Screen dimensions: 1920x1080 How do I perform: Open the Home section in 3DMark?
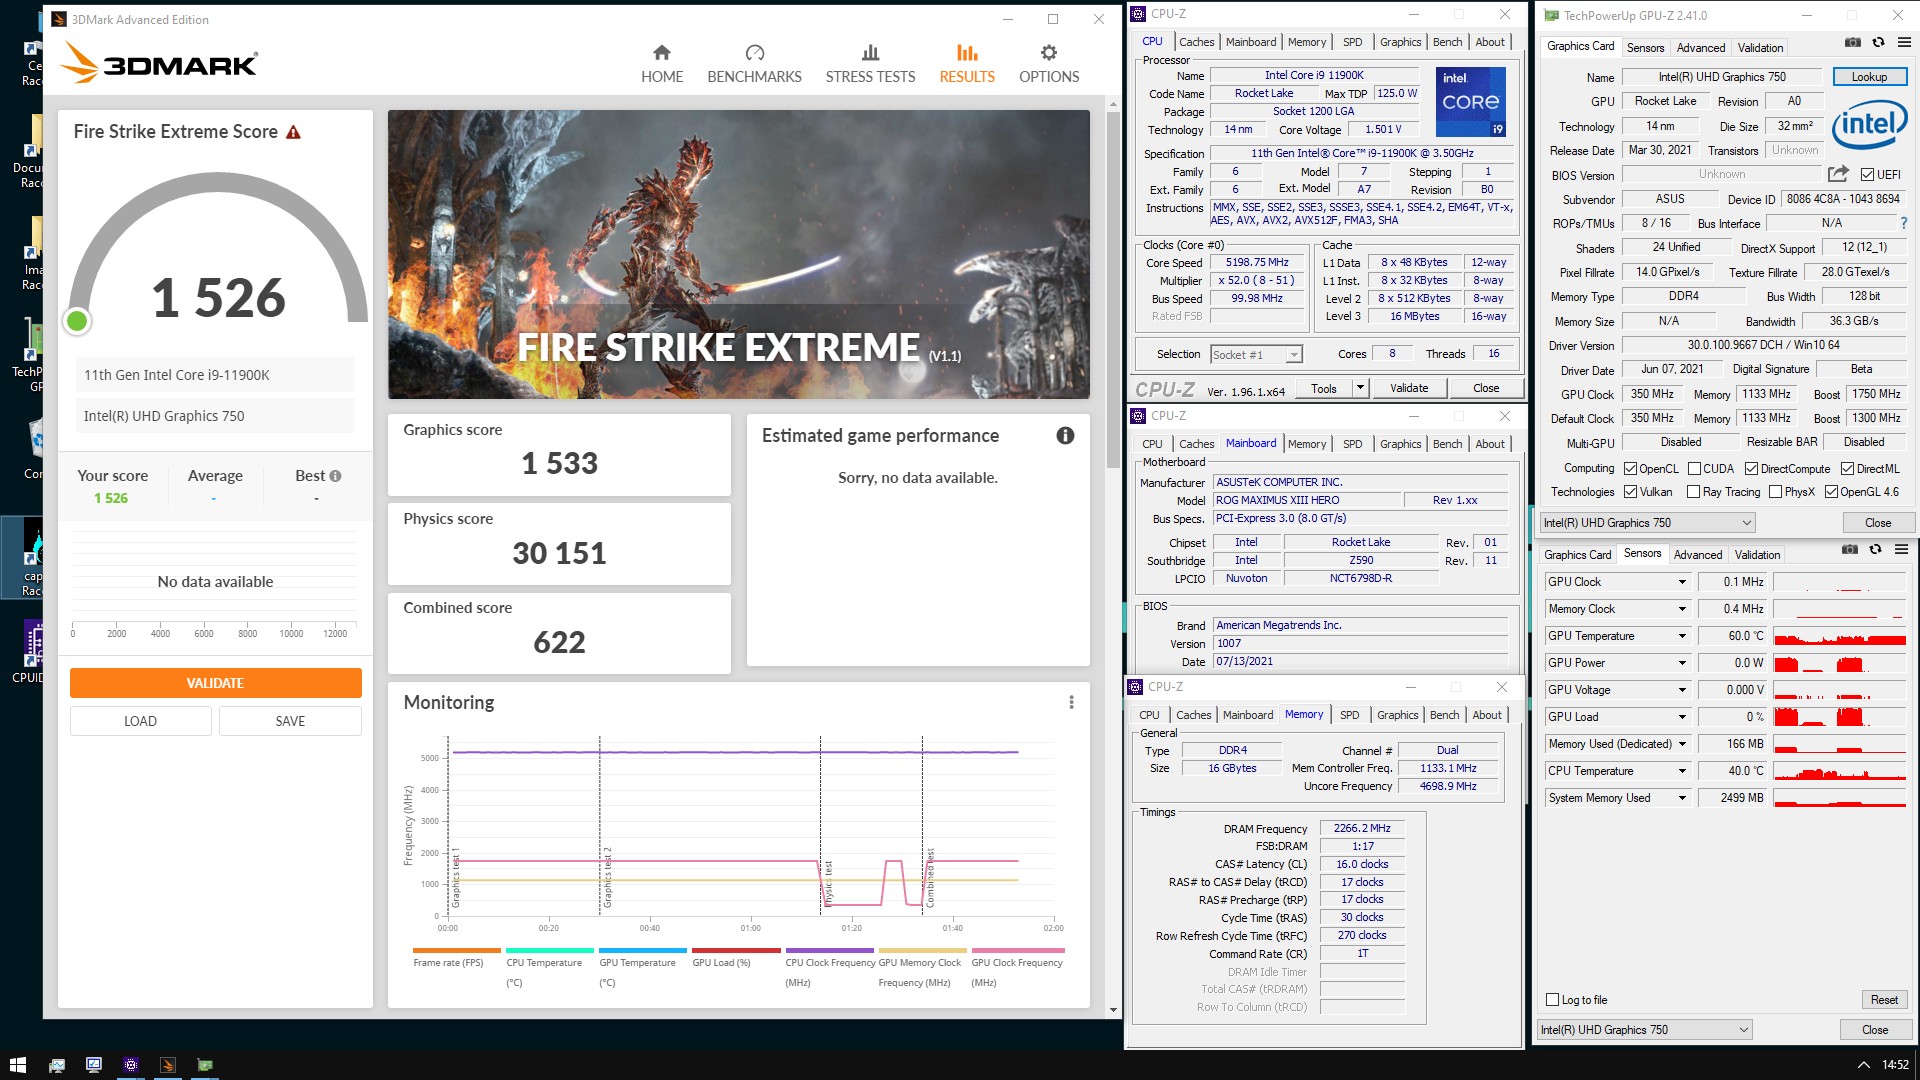pyautogui.click(x=662, y=64)
